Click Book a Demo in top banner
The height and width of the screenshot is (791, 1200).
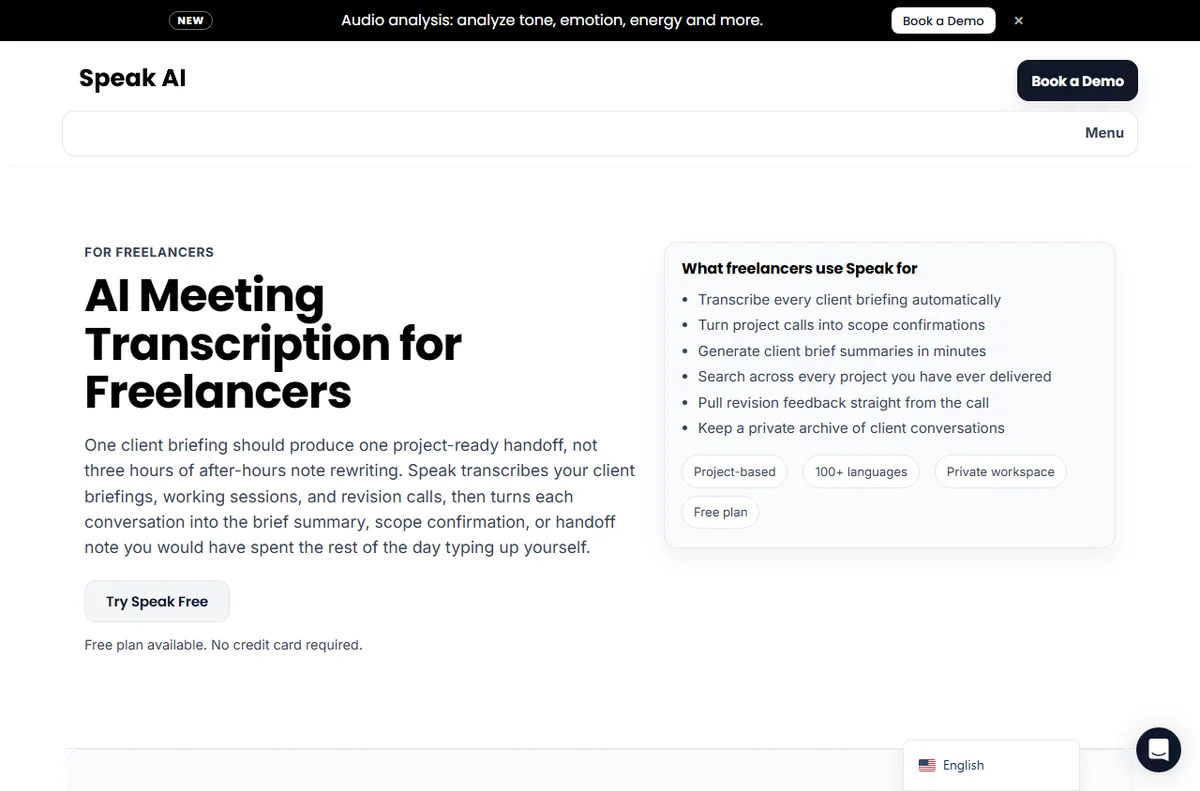[943, 20]
